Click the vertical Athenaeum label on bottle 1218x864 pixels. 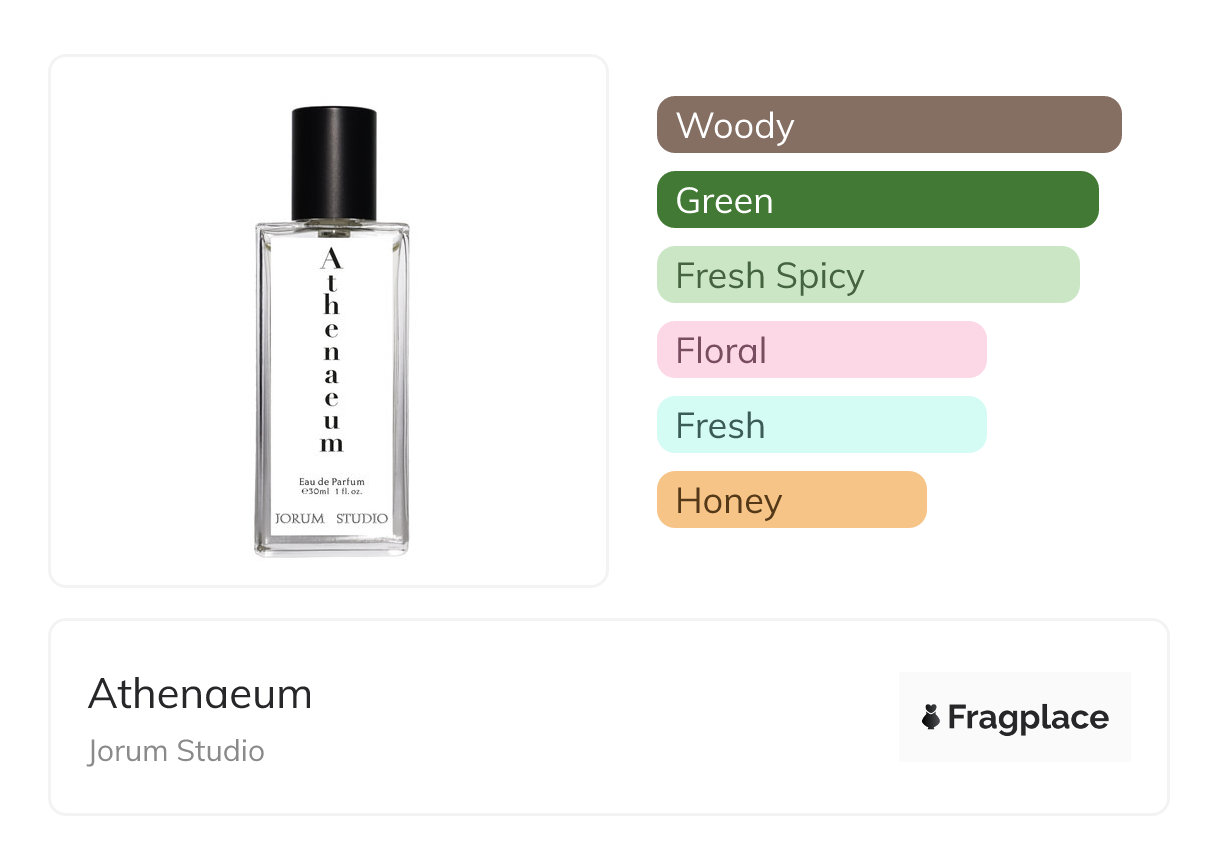click(331, 351)
